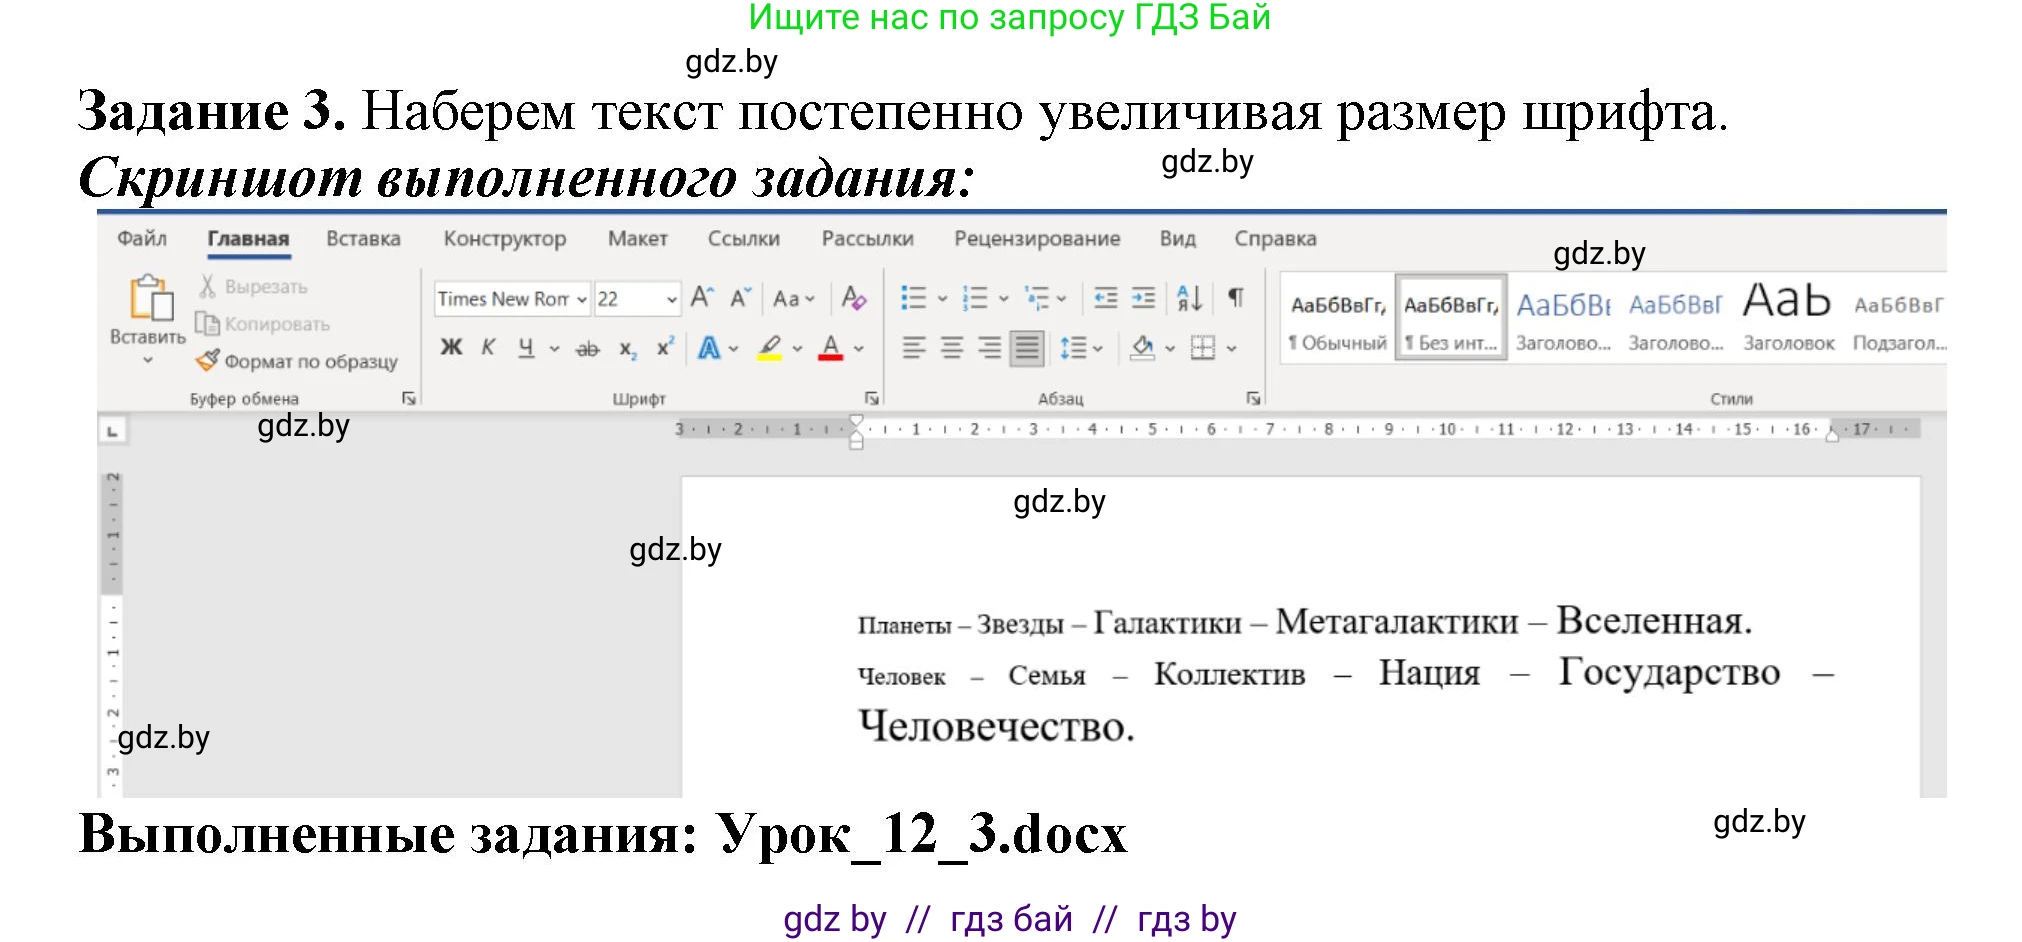2022x942 pixels.
Task: Open the Шрифт group dialog launcher
Action: coord(874,397)
